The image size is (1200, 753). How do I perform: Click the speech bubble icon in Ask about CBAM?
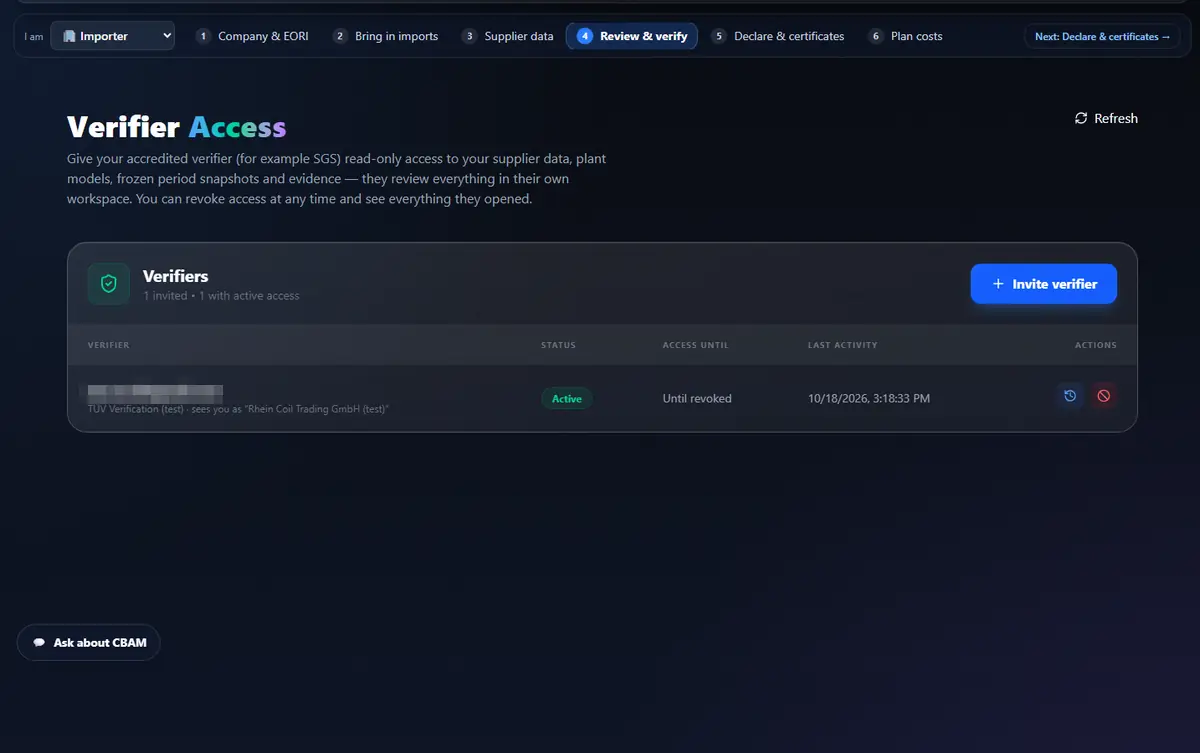click(39, 643)
